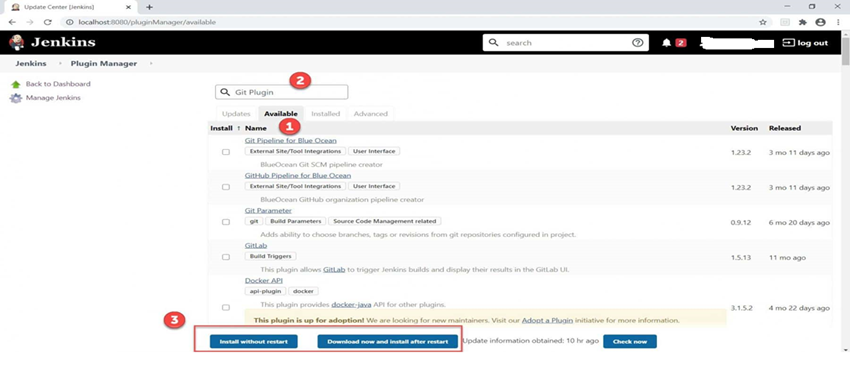Click Install without restart button
The width and height of the screenshot is (850, 389).
tap(254, 342)
